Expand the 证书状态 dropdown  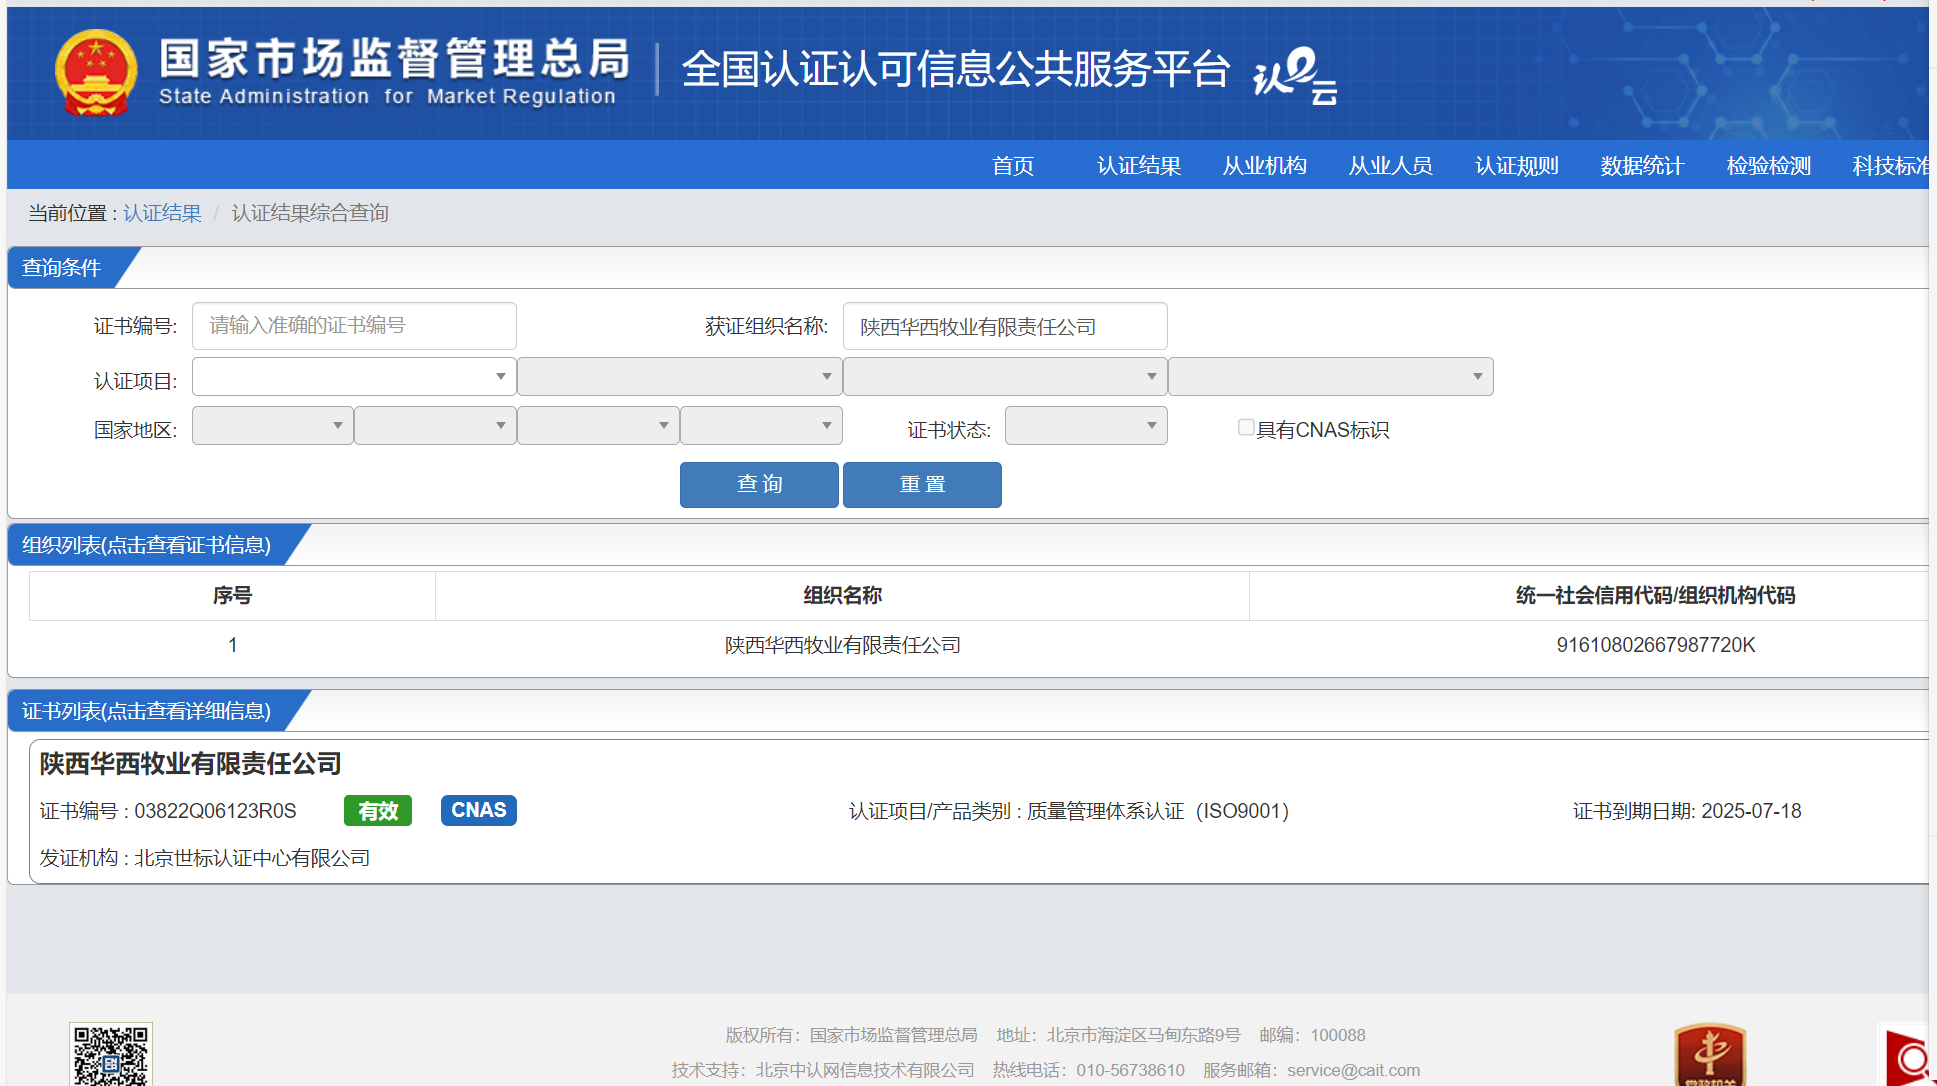(1086, 426)
